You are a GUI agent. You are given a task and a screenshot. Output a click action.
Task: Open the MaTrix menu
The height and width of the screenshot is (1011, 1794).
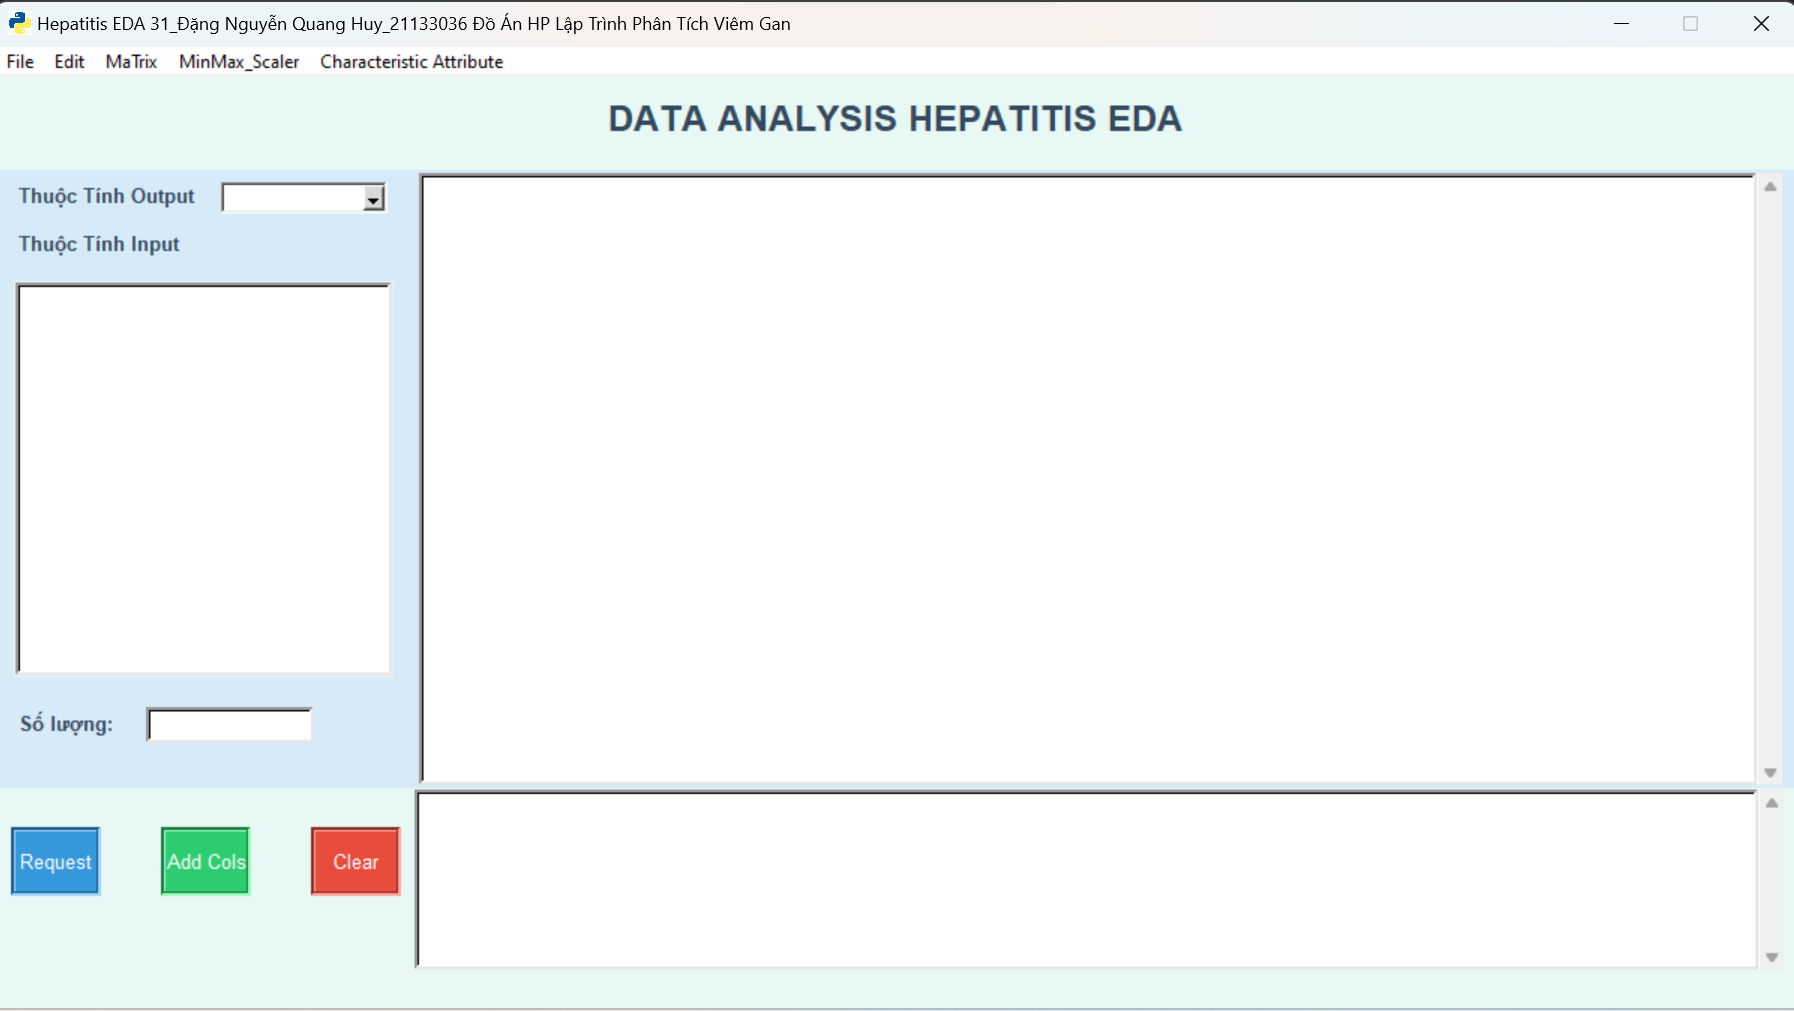pos(130,61)
